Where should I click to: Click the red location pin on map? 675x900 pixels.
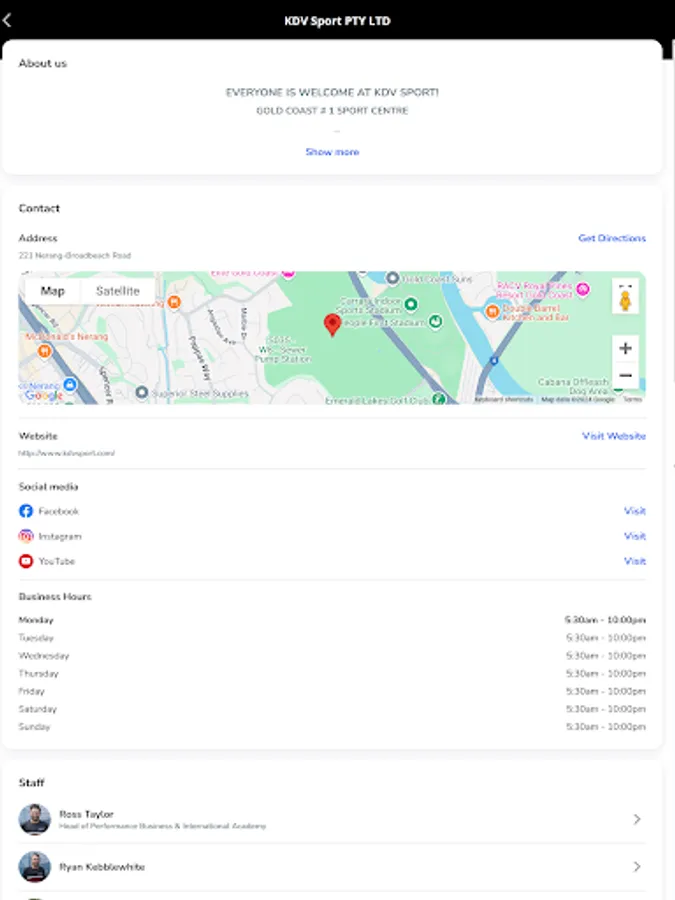pyautogui.click(x=332, y=325)
